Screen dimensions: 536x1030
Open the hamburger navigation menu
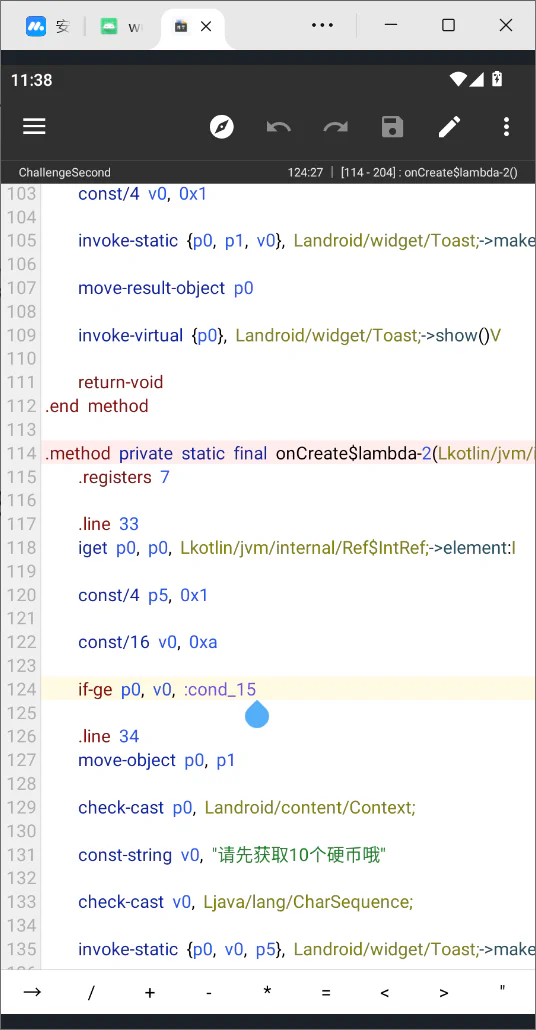tap(34, 126)
